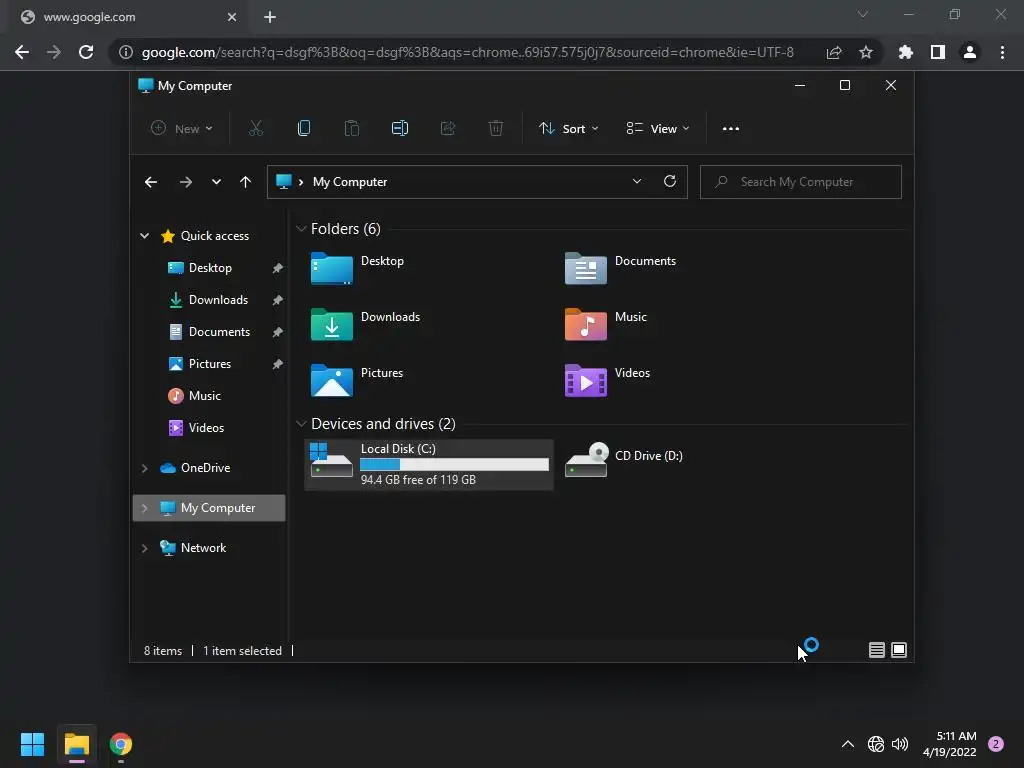Click the Cut scissors icon in toolbar

click(x=256, y=129)
